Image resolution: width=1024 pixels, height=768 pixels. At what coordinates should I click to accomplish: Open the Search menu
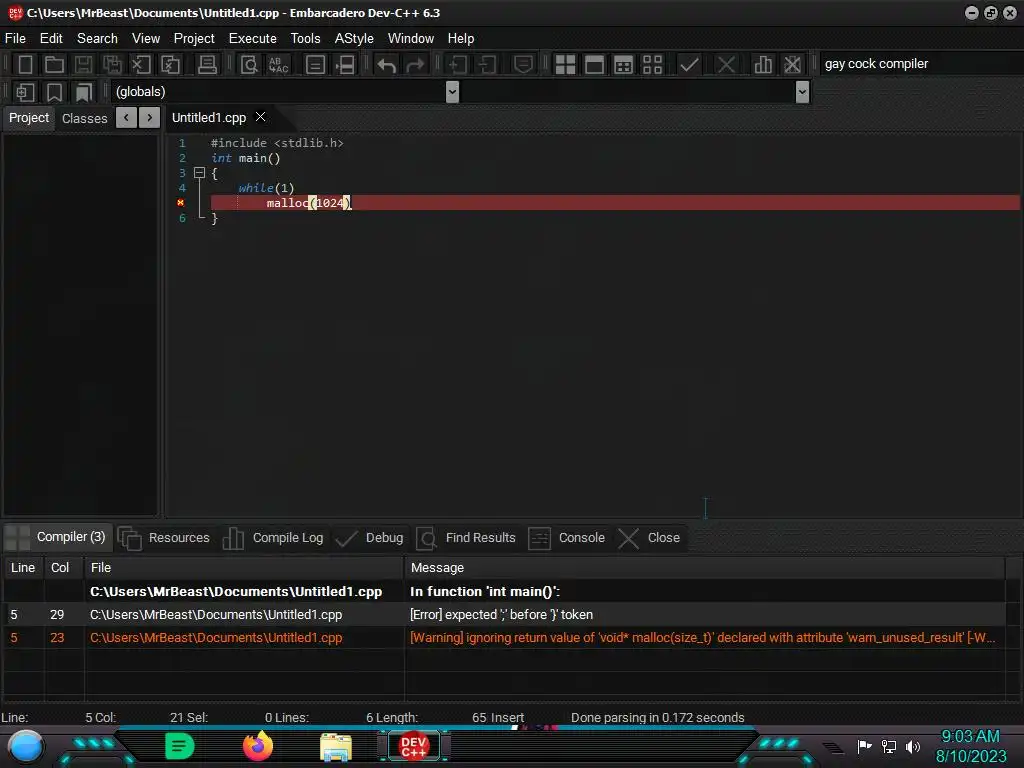[x=97, y=39]
